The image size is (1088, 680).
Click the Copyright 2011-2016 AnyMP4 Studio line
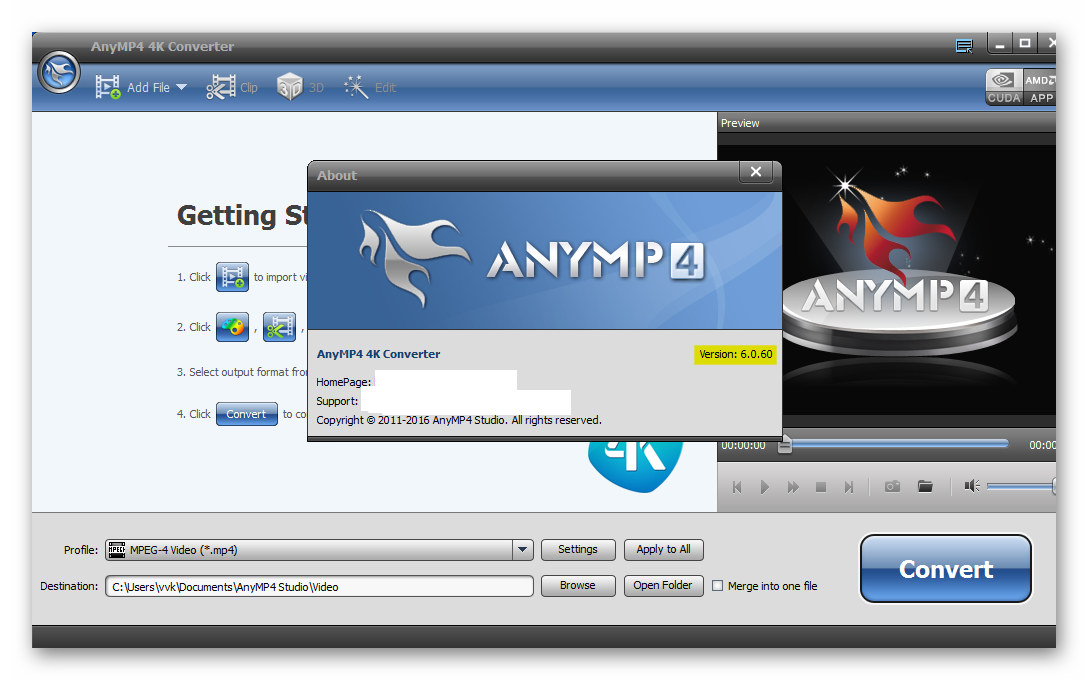coord(459,420)
